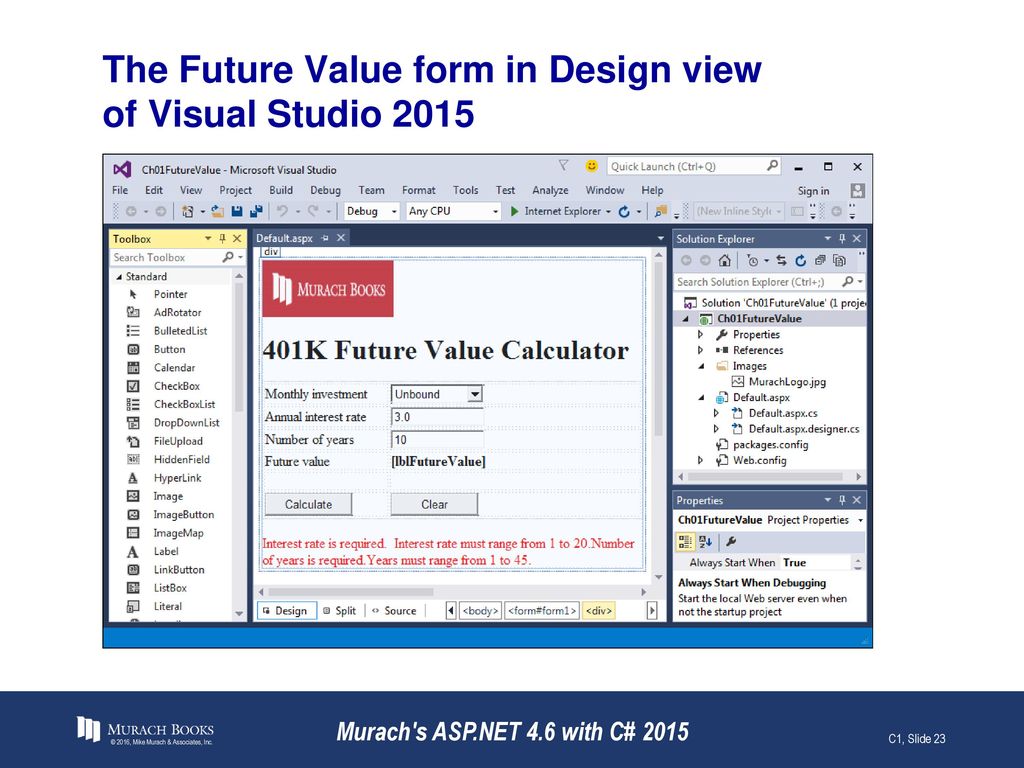
Task: Open the Debug configuration dropdown
Action: pos(394,212)
